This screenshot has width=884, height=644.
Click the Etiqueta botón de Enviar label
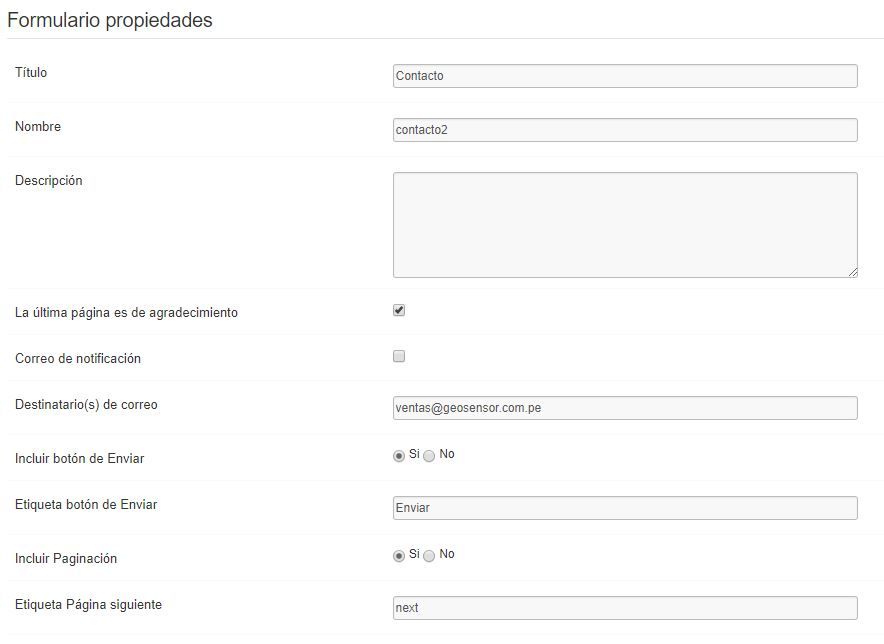(86, 505)
